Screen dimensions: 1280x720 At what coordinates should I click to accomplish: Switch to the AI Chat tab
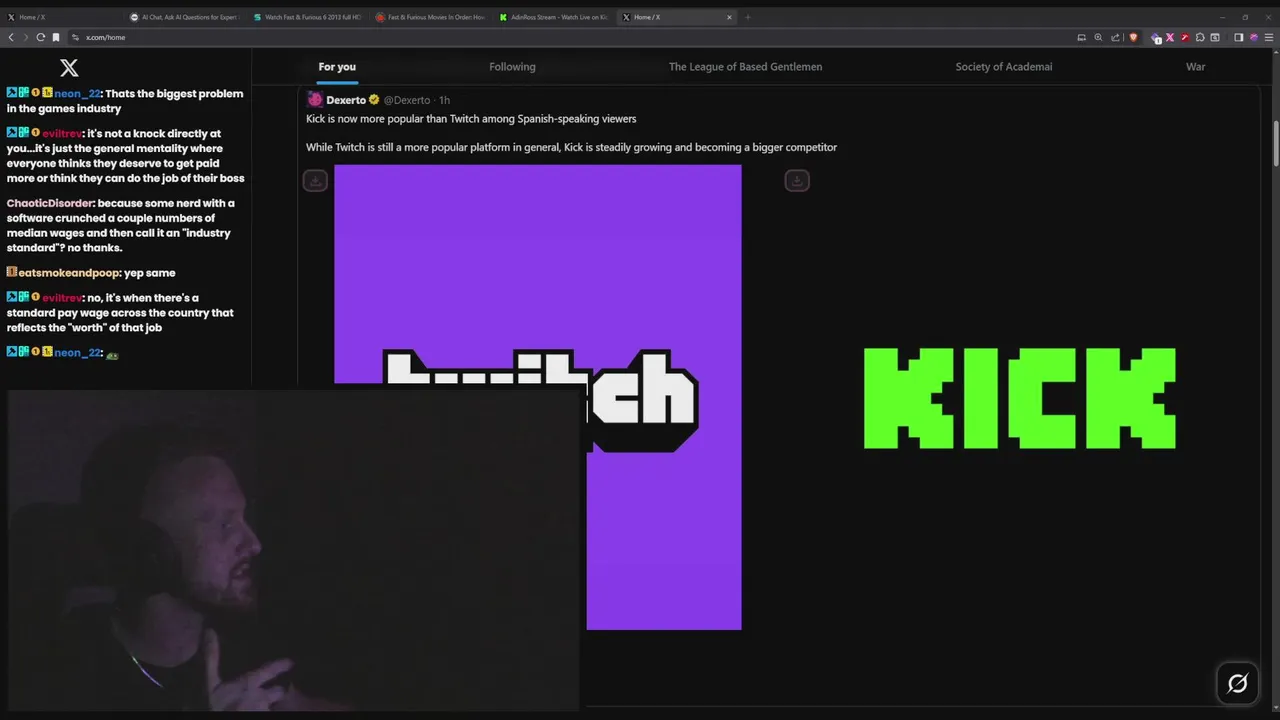185,17
